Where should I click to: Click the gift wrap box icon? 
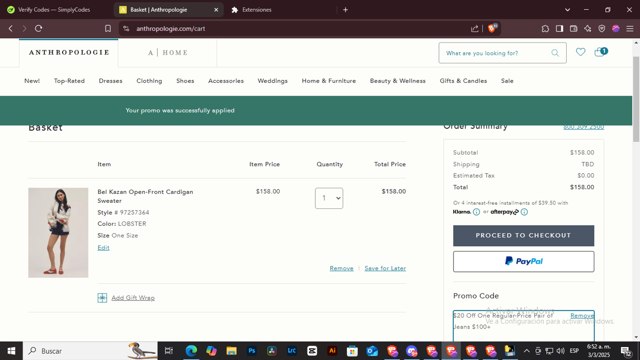click(x=102, y=298)
